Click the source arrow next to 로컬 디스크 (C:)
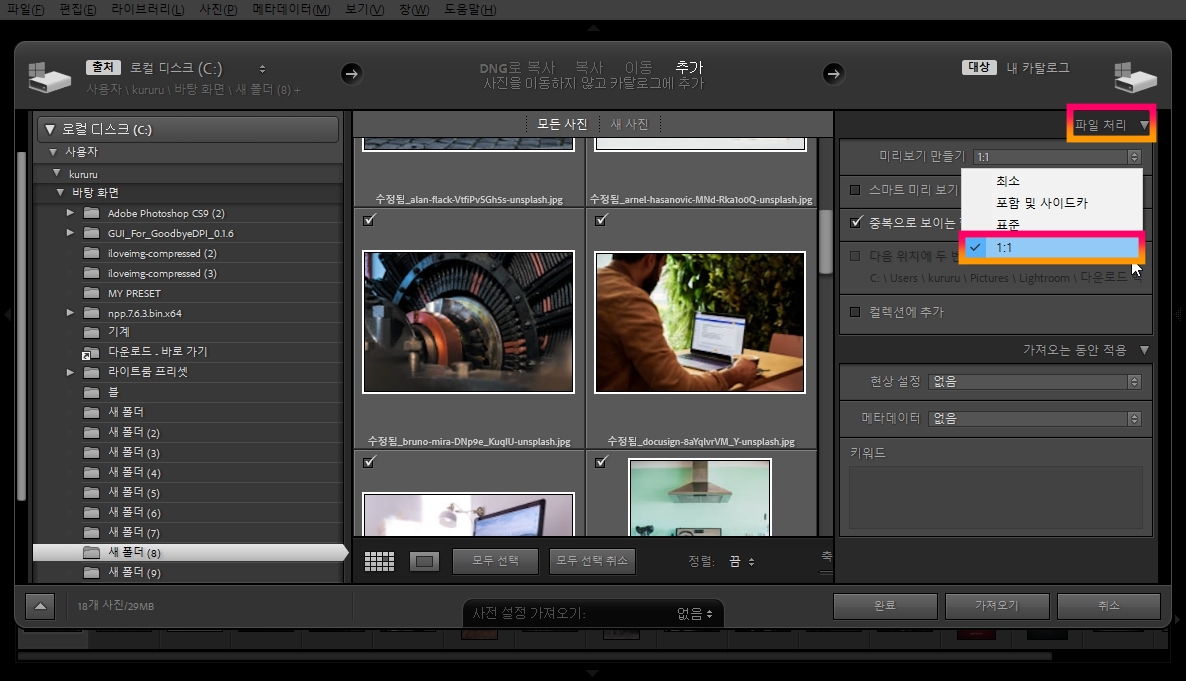 point(351,73)
